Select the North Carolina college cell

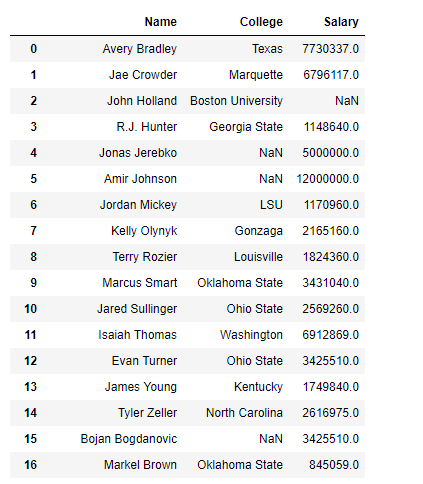click(244, 413)
